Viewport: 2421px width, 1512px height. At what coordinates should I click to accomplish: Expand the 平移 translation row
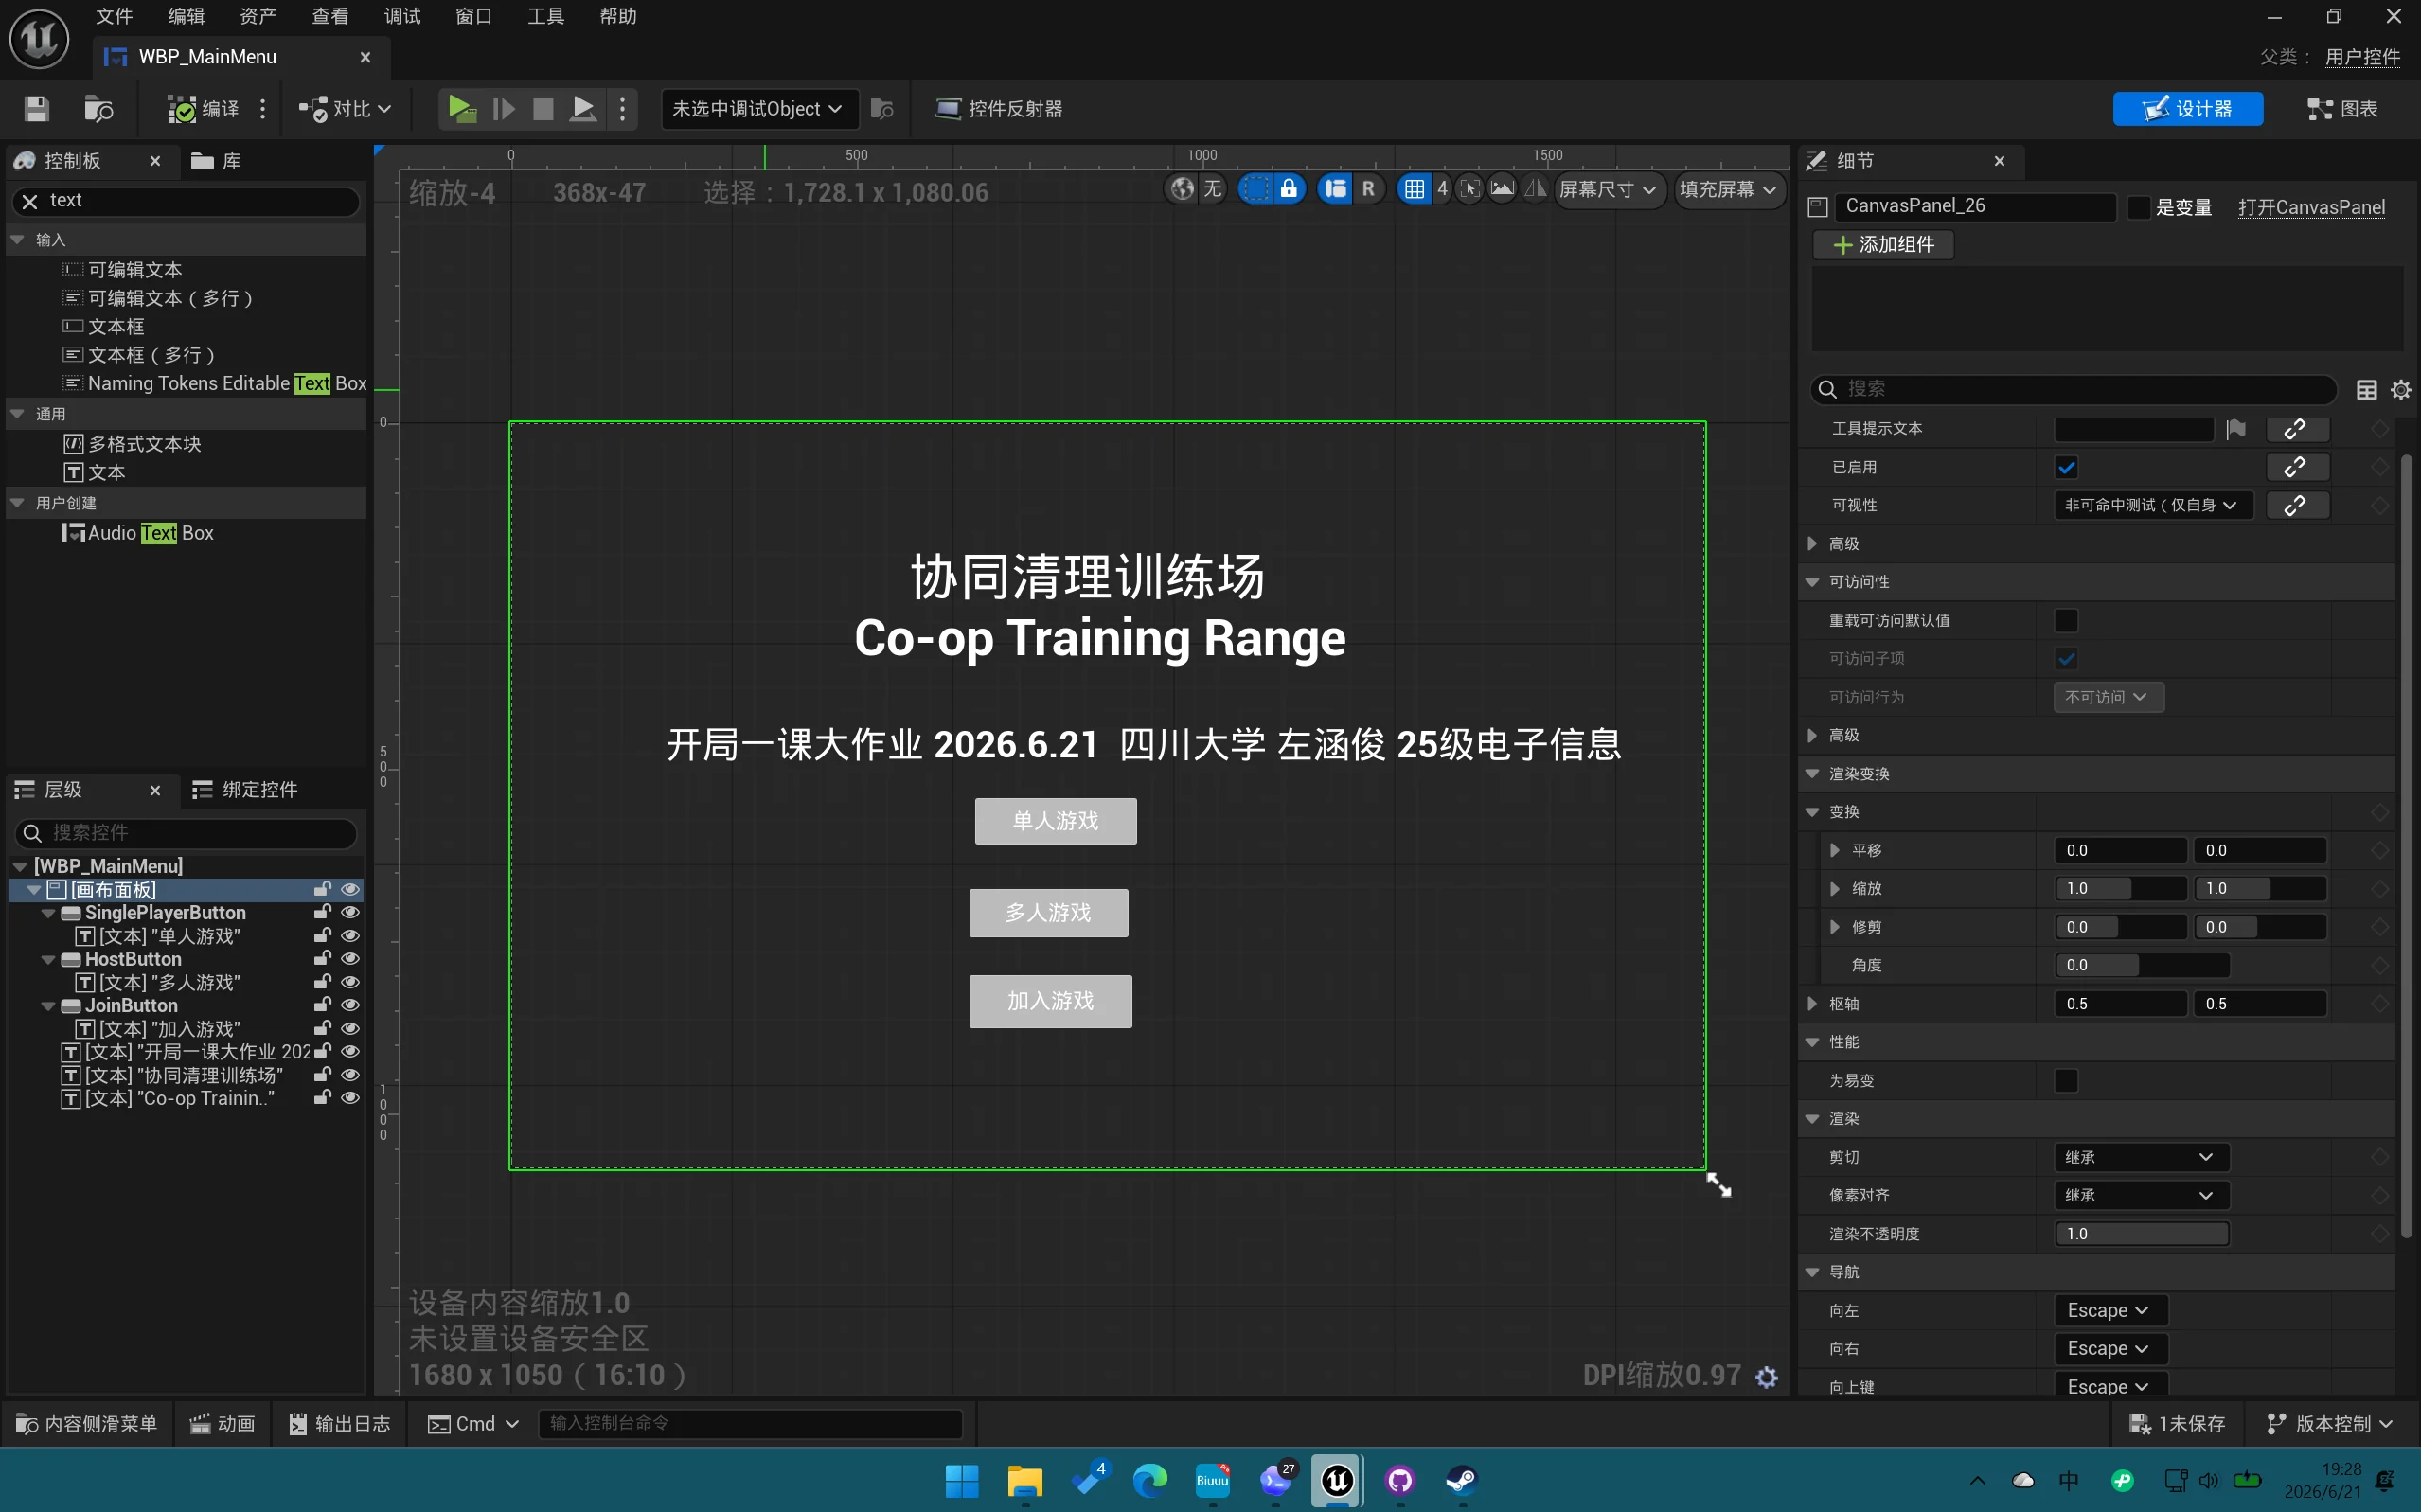tap(1834, 851)
